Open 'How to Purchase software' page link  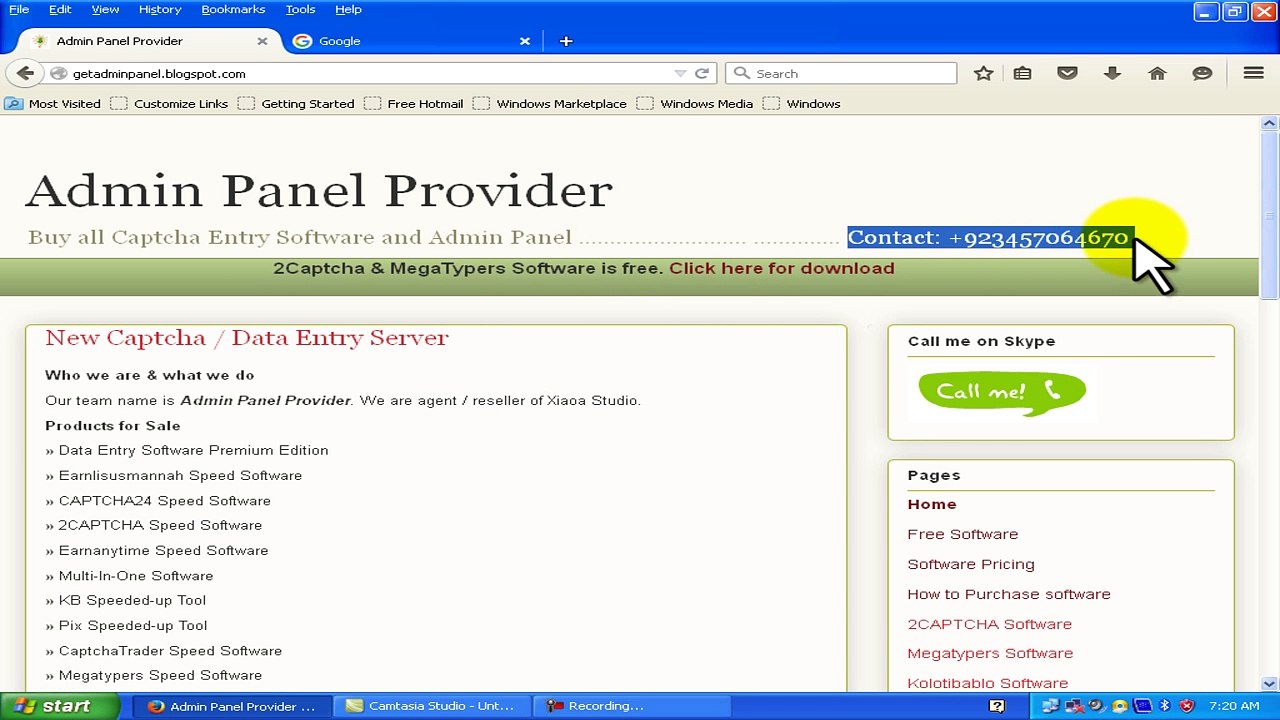(1009, 594)
